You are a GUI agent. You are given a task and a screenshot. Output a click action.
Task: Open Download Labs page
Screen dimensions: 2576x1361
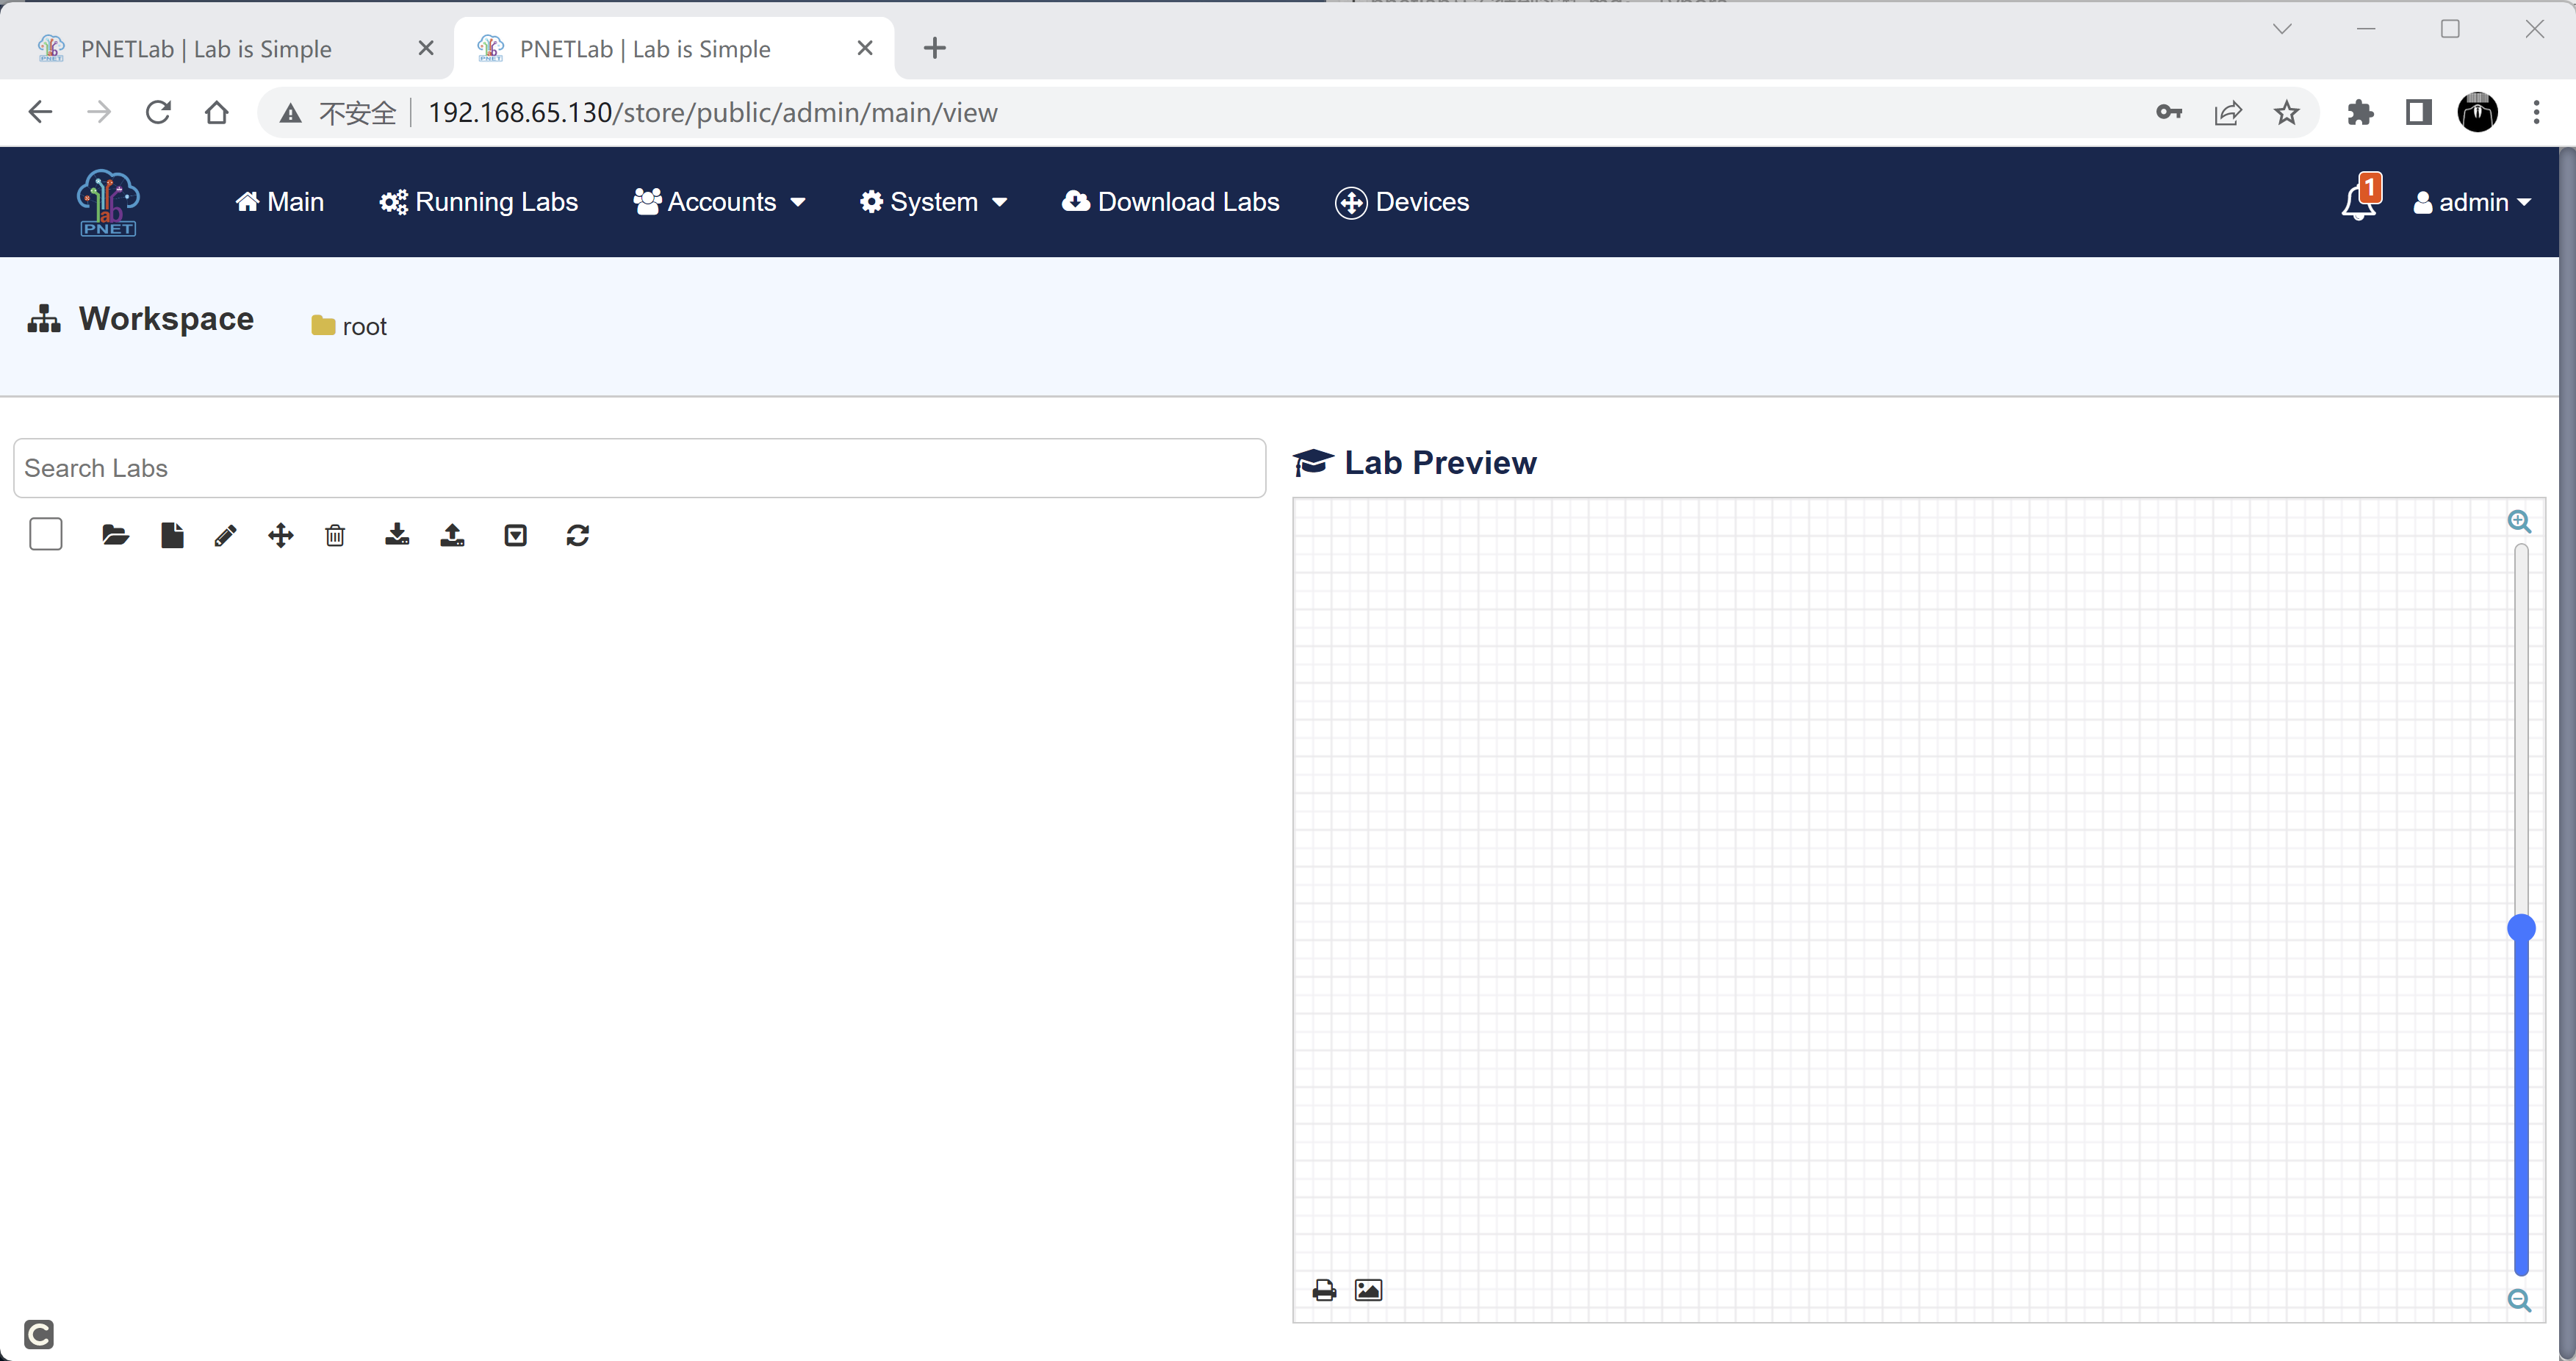click(1170, 202)
